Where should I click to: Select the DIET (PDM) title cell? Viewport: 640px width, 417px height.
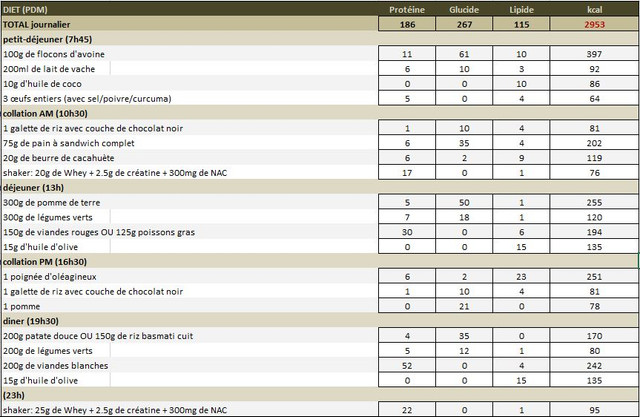click(29, 8)
